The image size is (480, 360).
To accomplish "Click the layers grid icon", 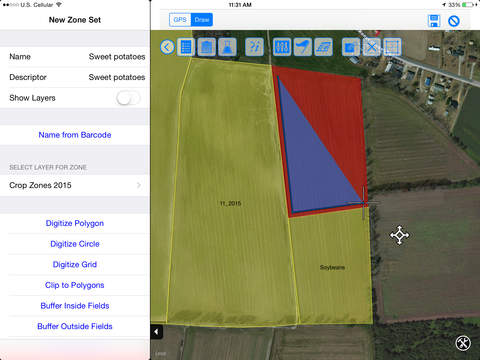I will click(x=323, y=47).
